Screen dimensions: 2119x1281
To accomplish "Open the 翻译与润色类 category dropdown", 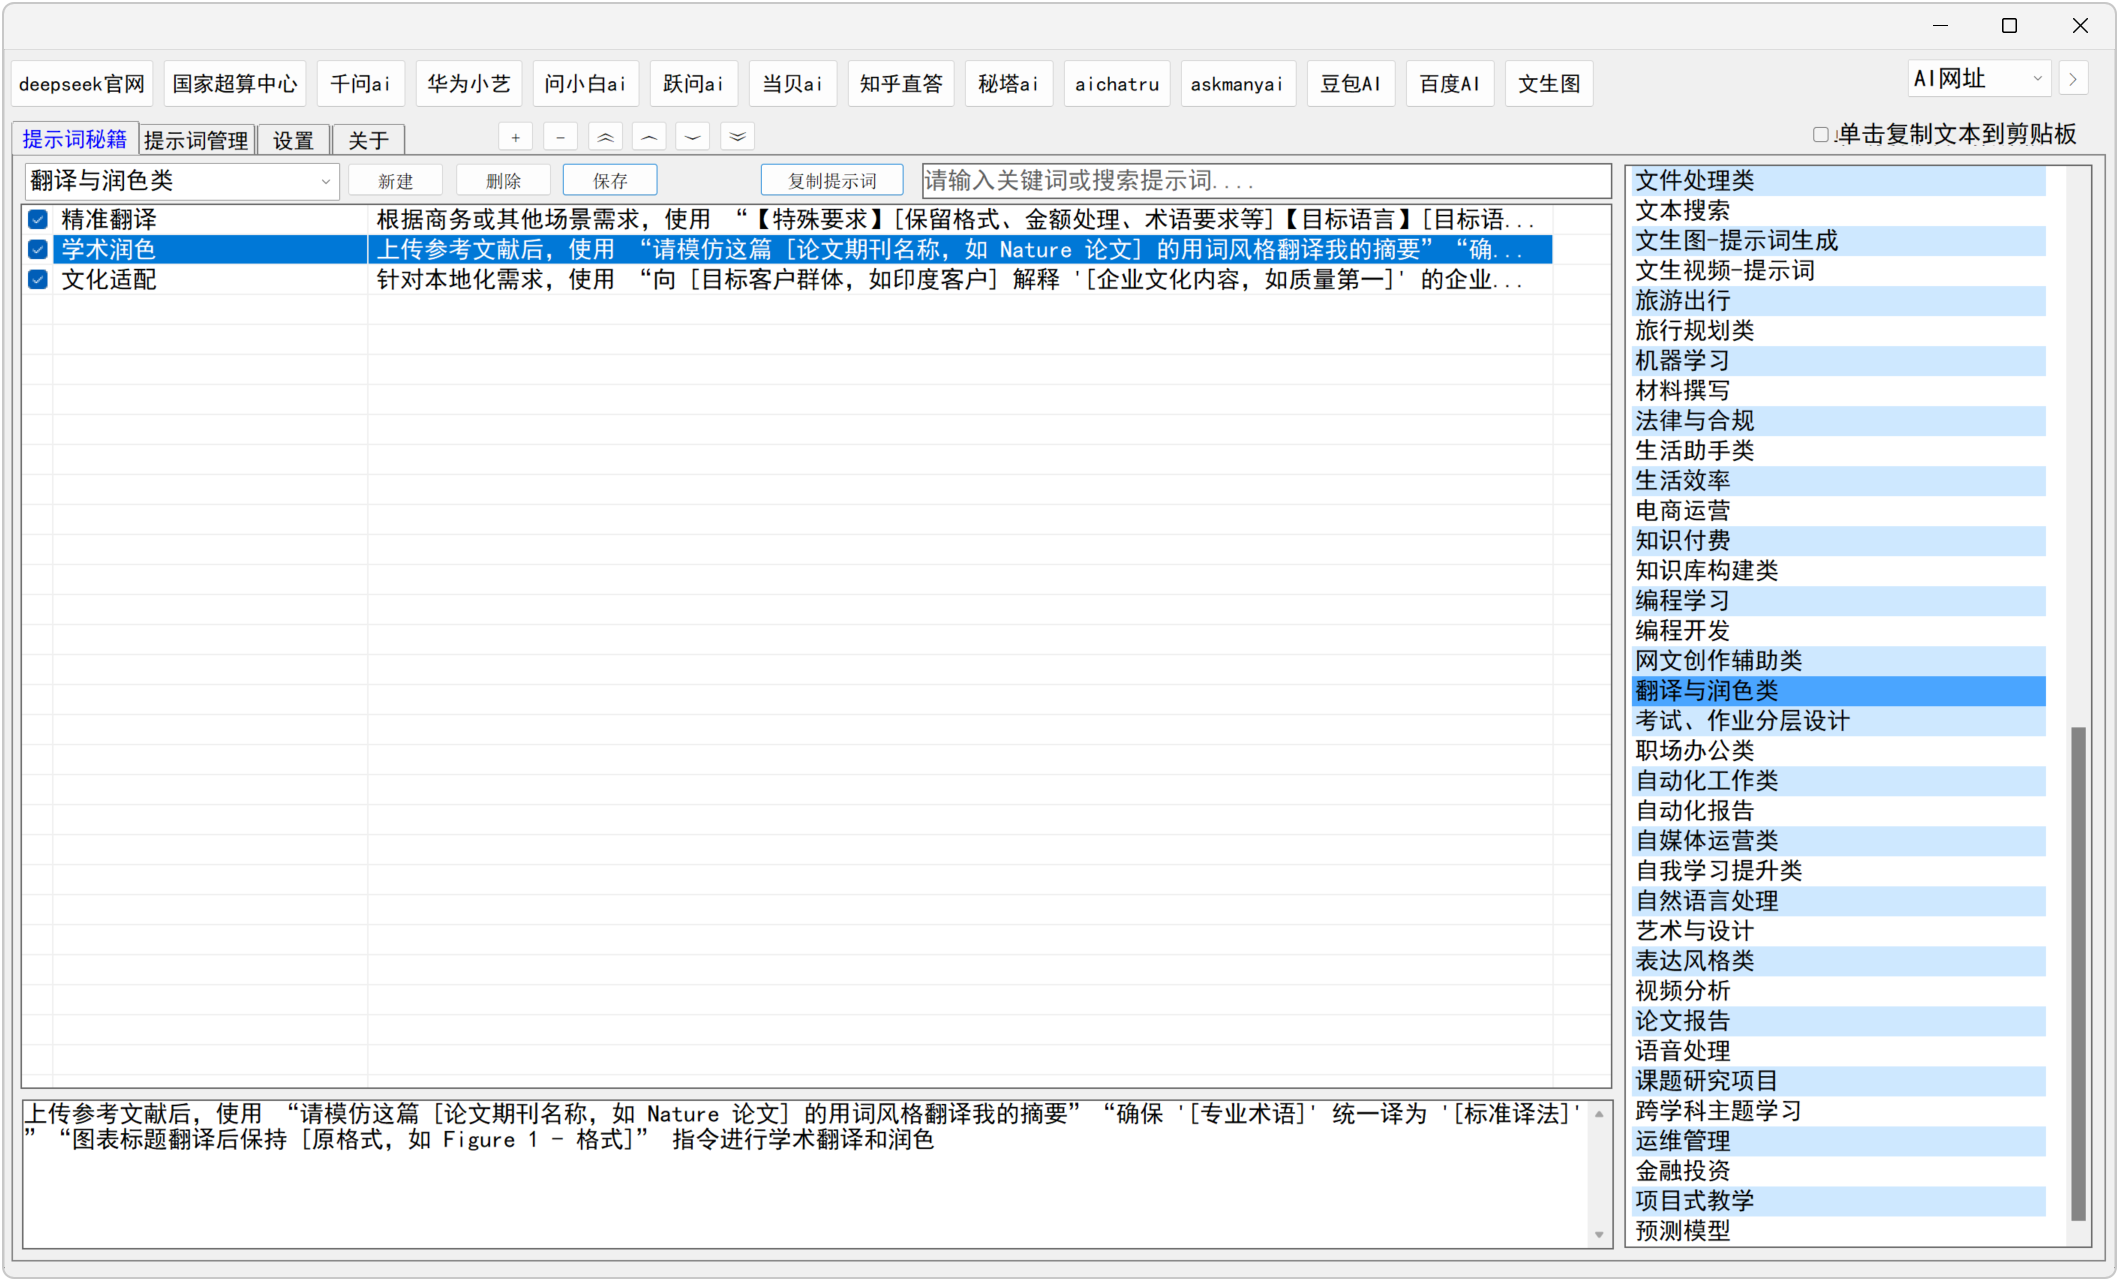I will click(182, 181).
